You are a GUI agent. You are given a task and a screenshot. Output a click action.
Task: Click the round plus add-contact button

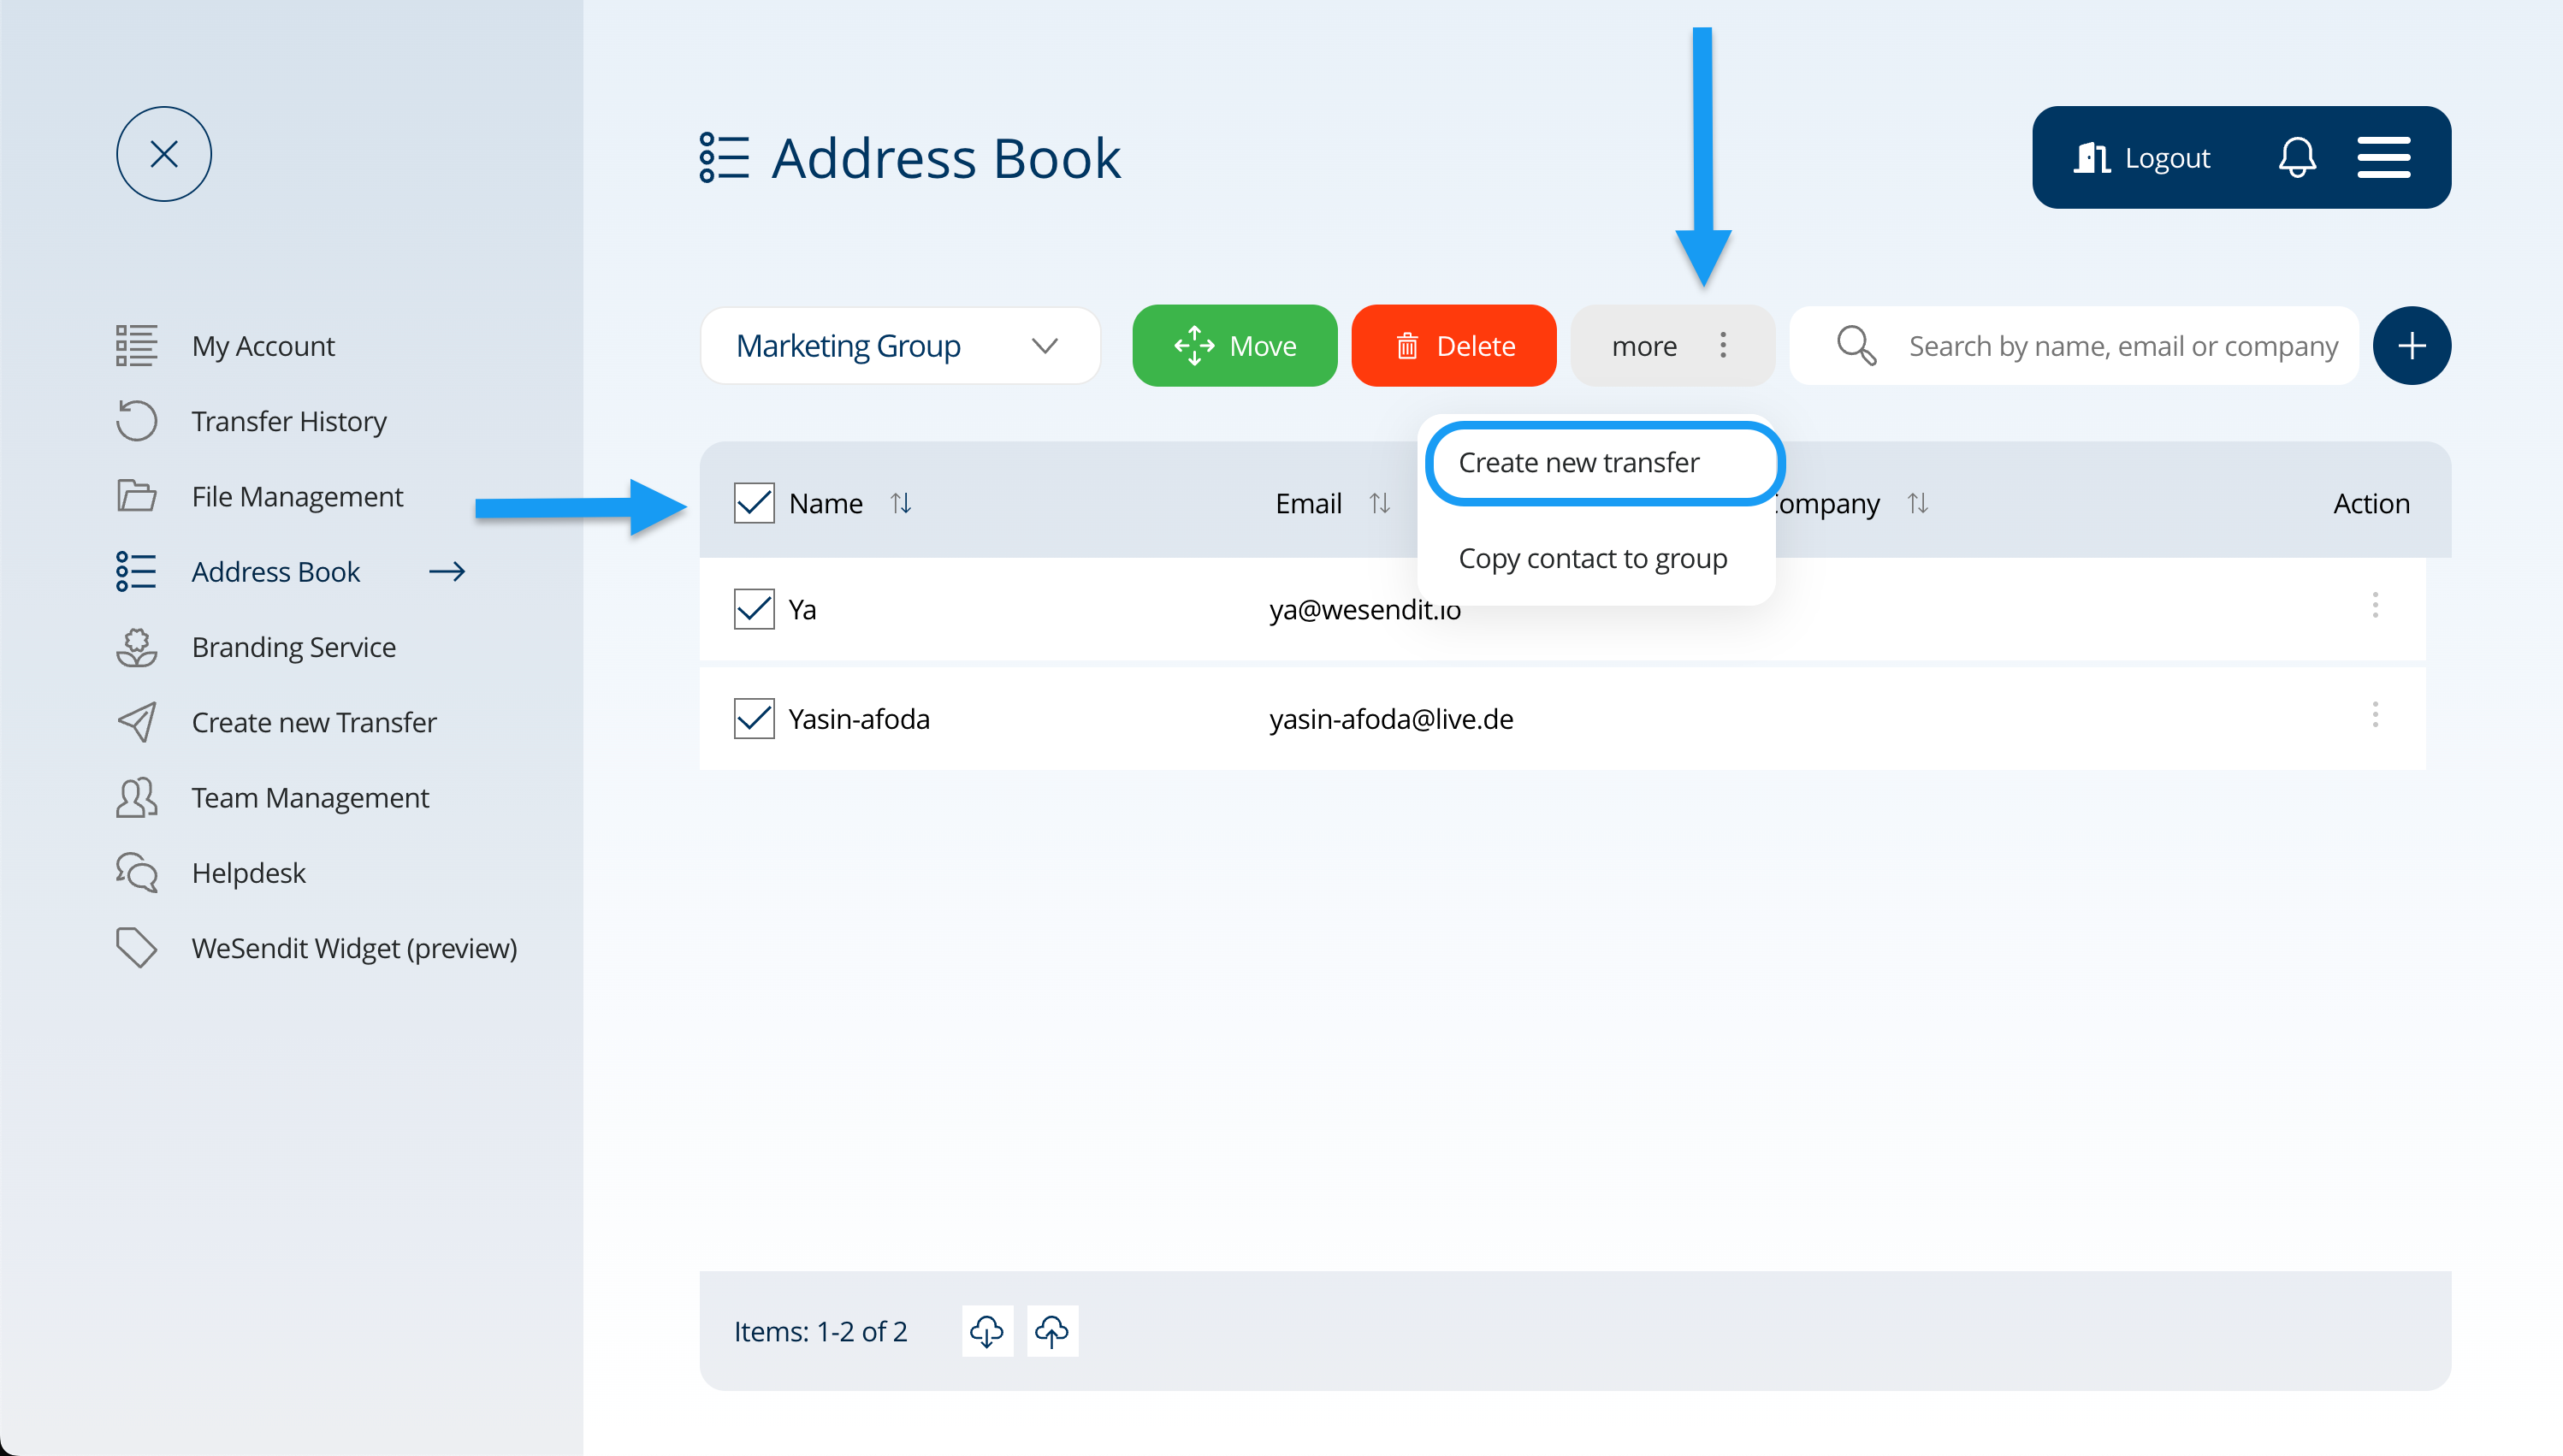pyautogui.click(x=2411, y=346)
